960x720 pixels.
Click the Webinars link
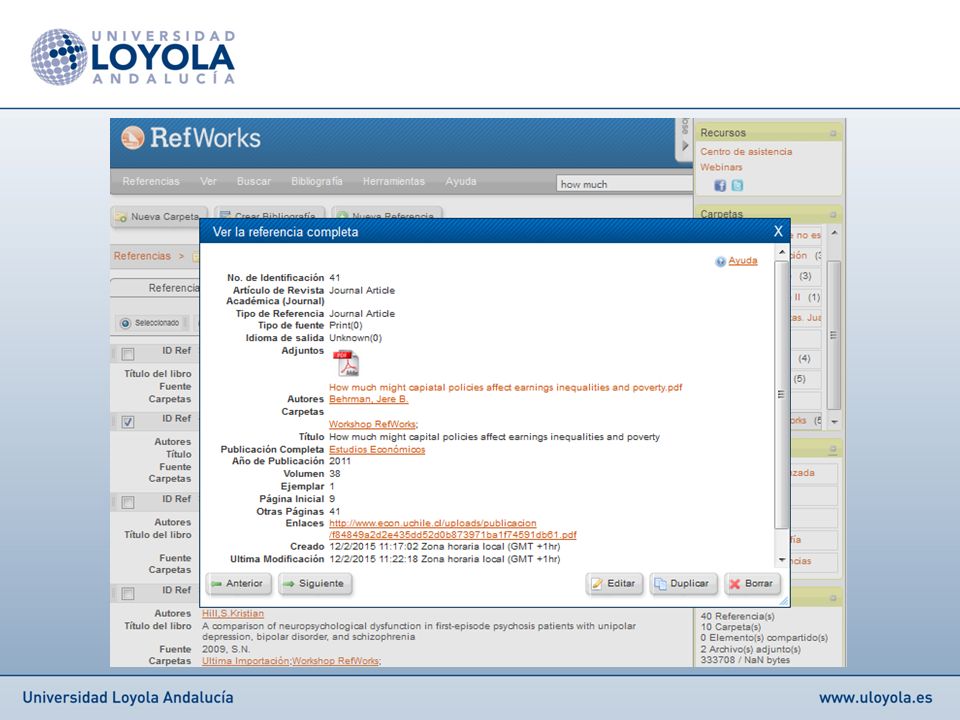pos(721,167)
